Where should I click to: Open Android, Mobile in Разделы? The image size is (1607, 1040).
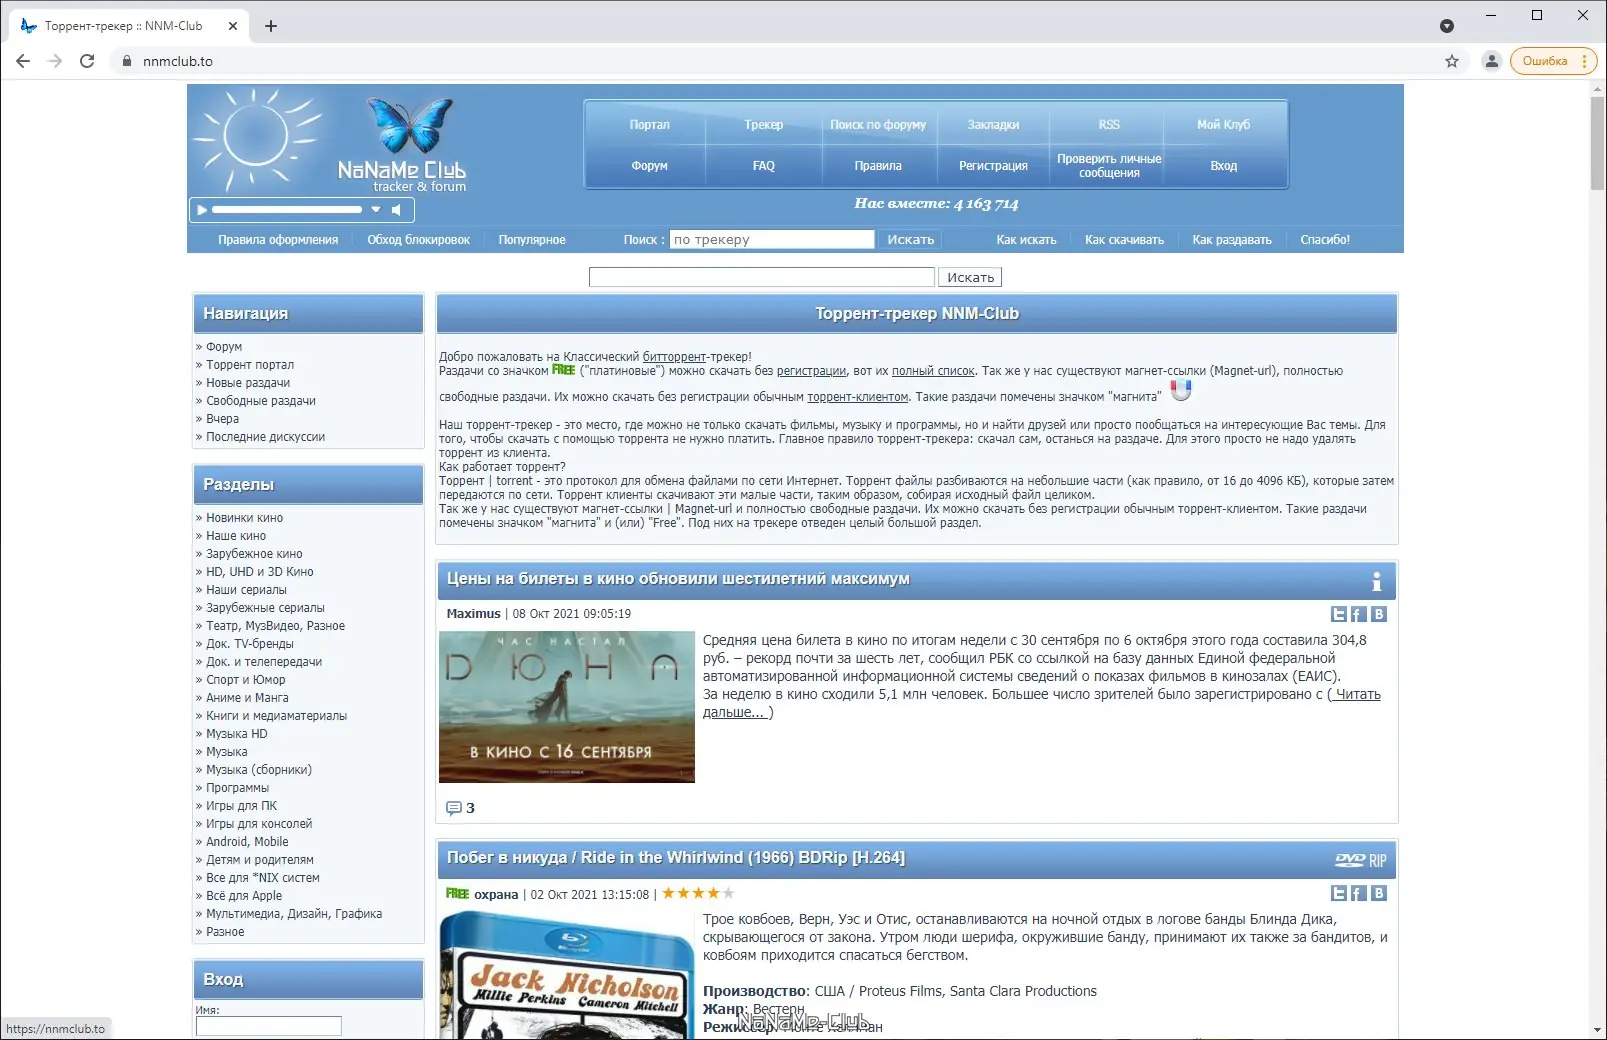coord(247,842)
